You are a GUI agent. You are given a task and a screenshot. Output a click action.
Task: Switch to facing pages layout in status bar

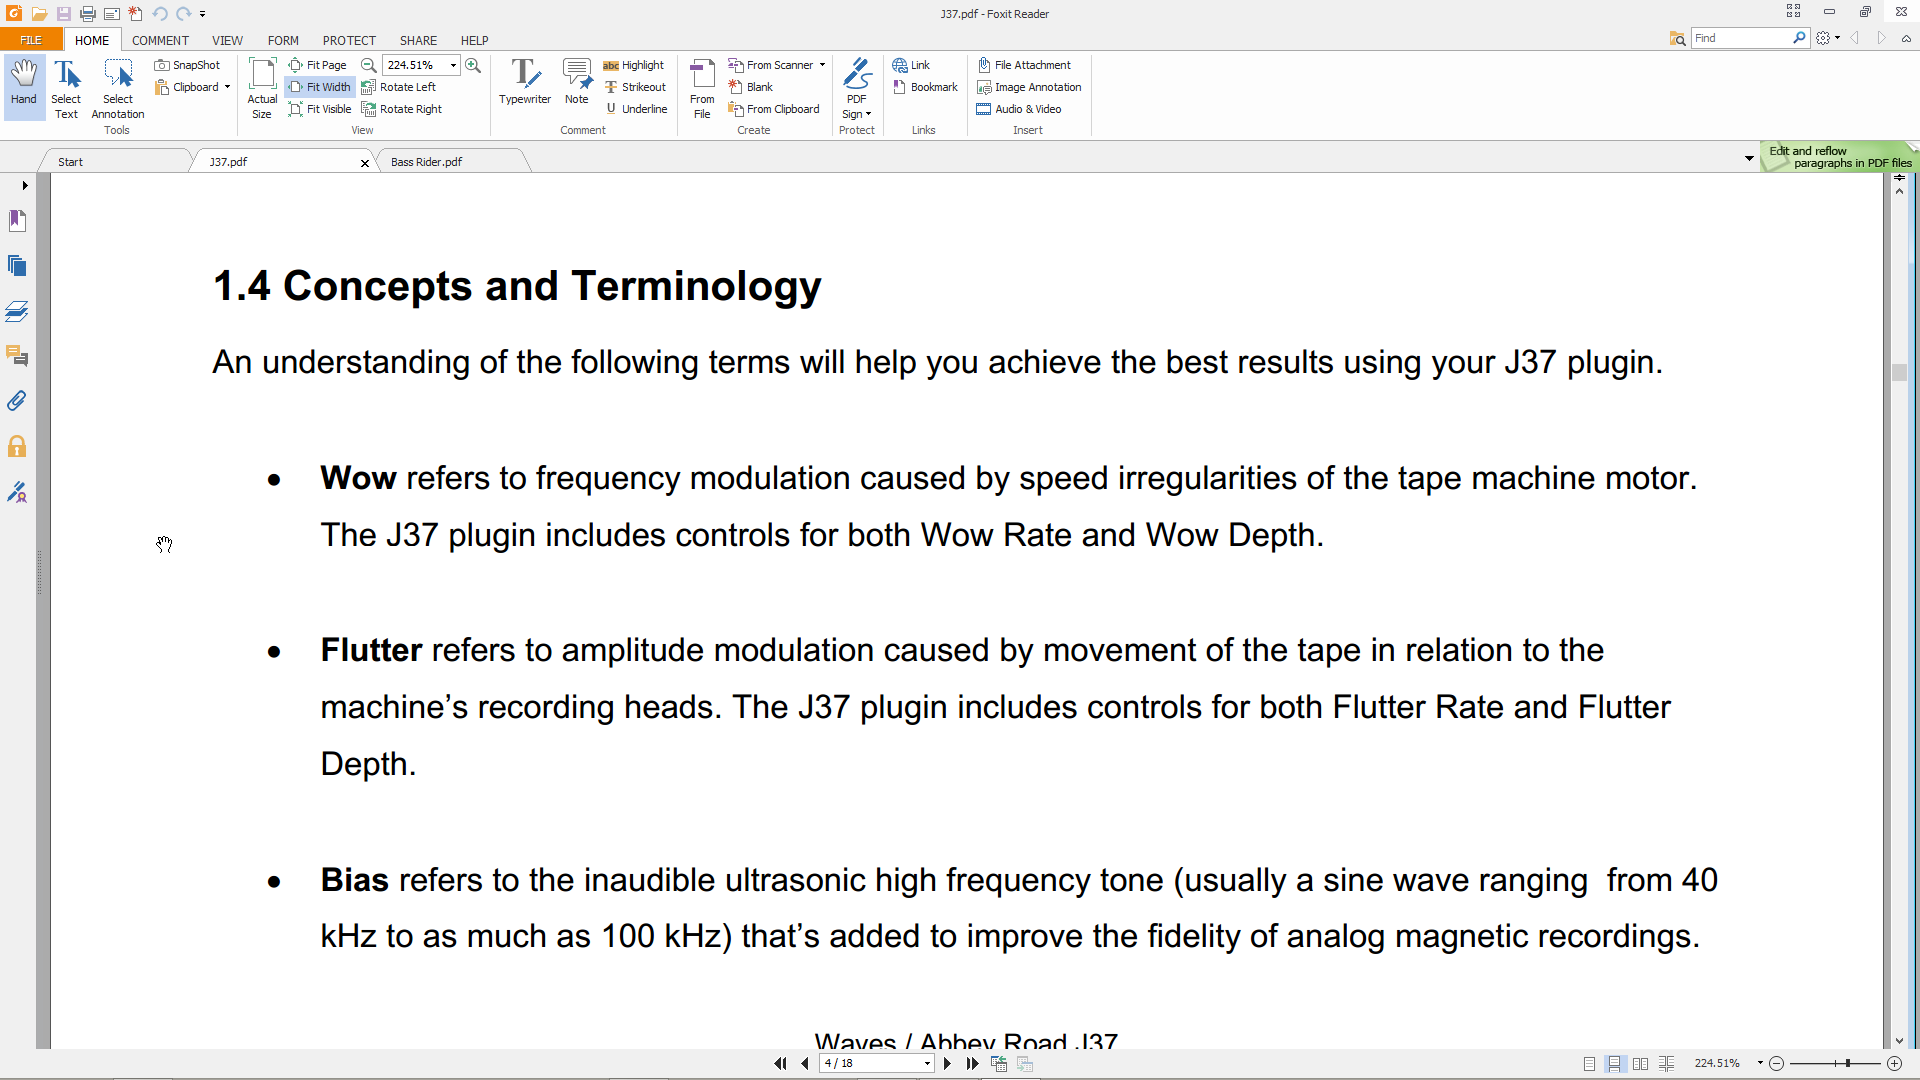(x=1641, y=1064)
